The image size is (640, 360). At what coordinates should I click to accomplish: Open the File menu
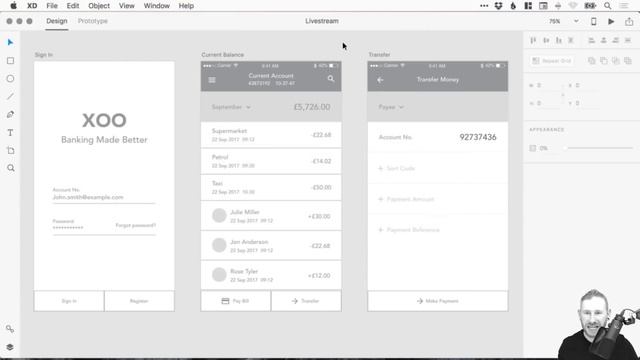[x=52, y=6]
